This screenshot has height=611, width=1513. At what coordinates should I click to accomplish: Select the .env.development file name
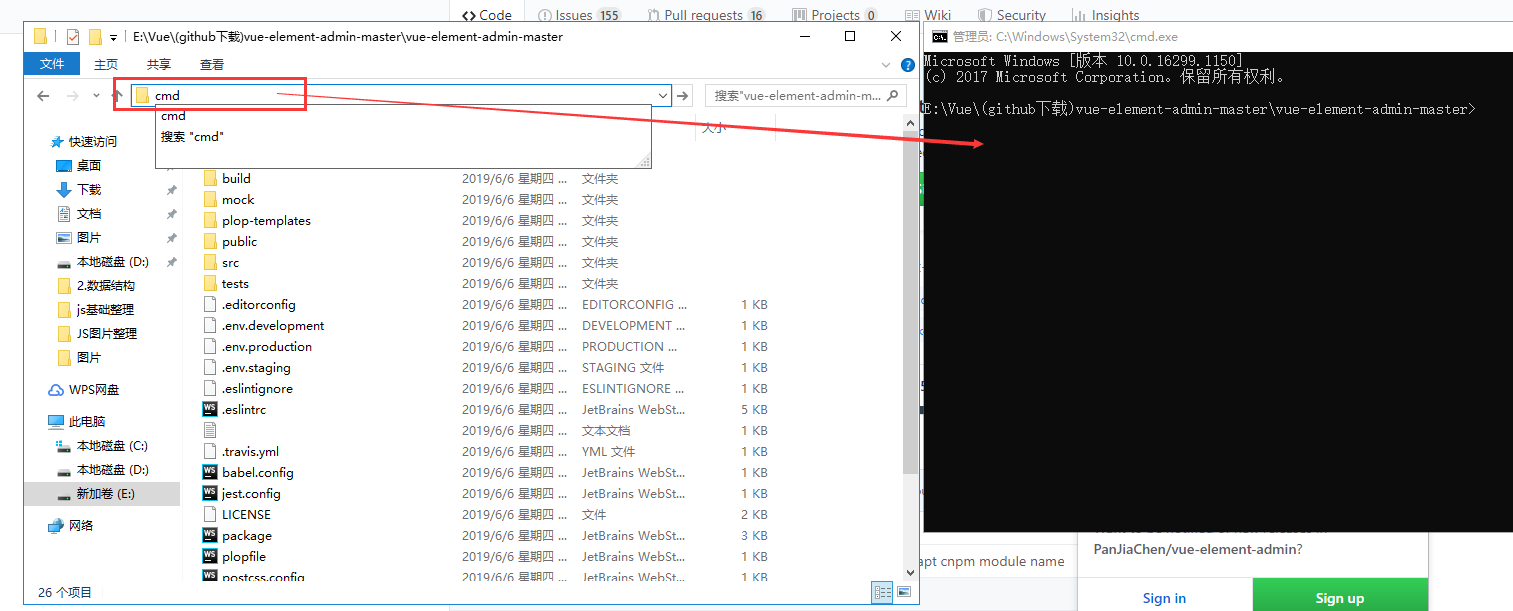coord(273,326)
